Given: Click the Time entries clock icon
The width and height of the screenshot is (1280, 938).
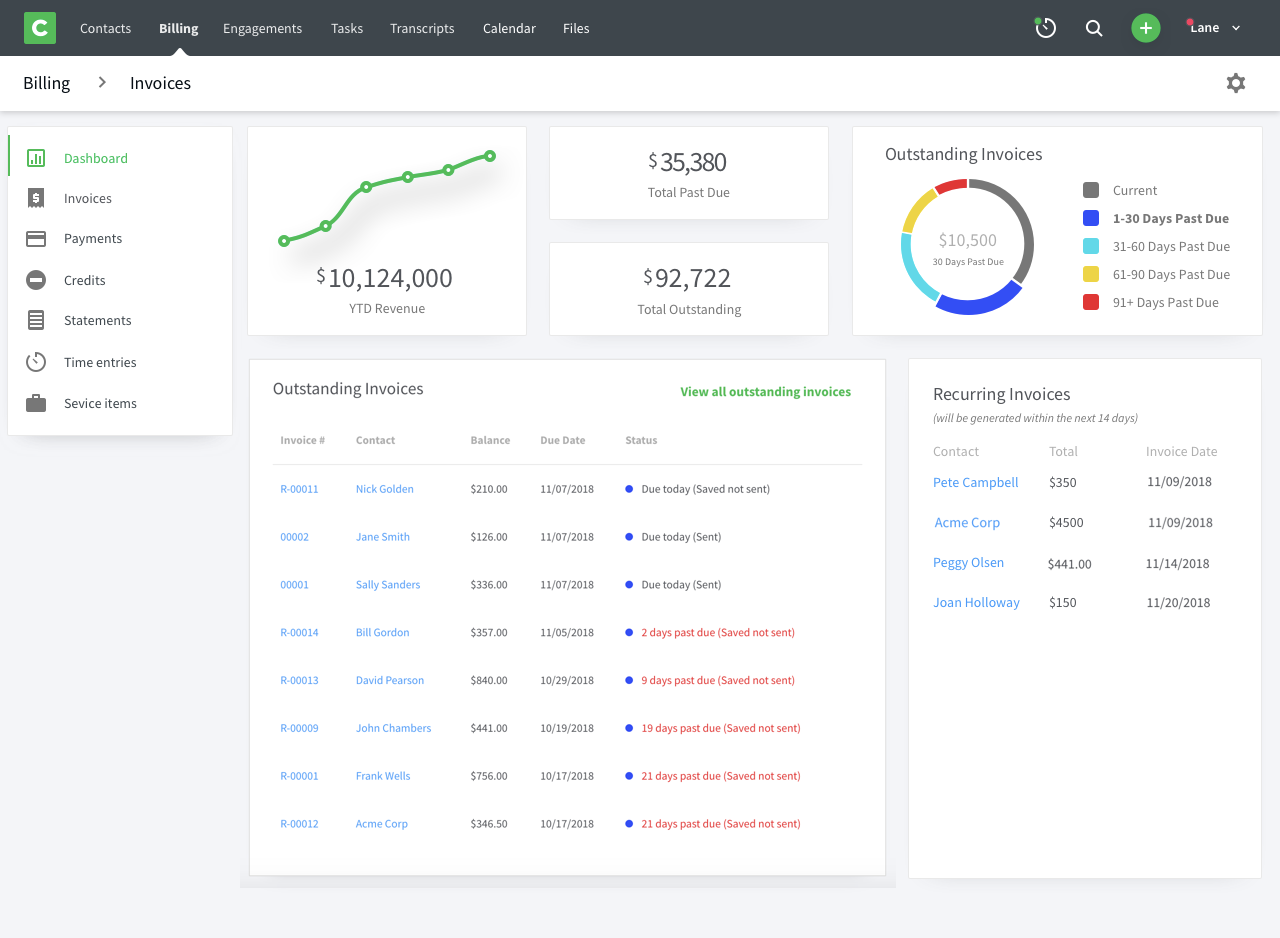Looking at the screenshot, I should [x=36, y=362].
